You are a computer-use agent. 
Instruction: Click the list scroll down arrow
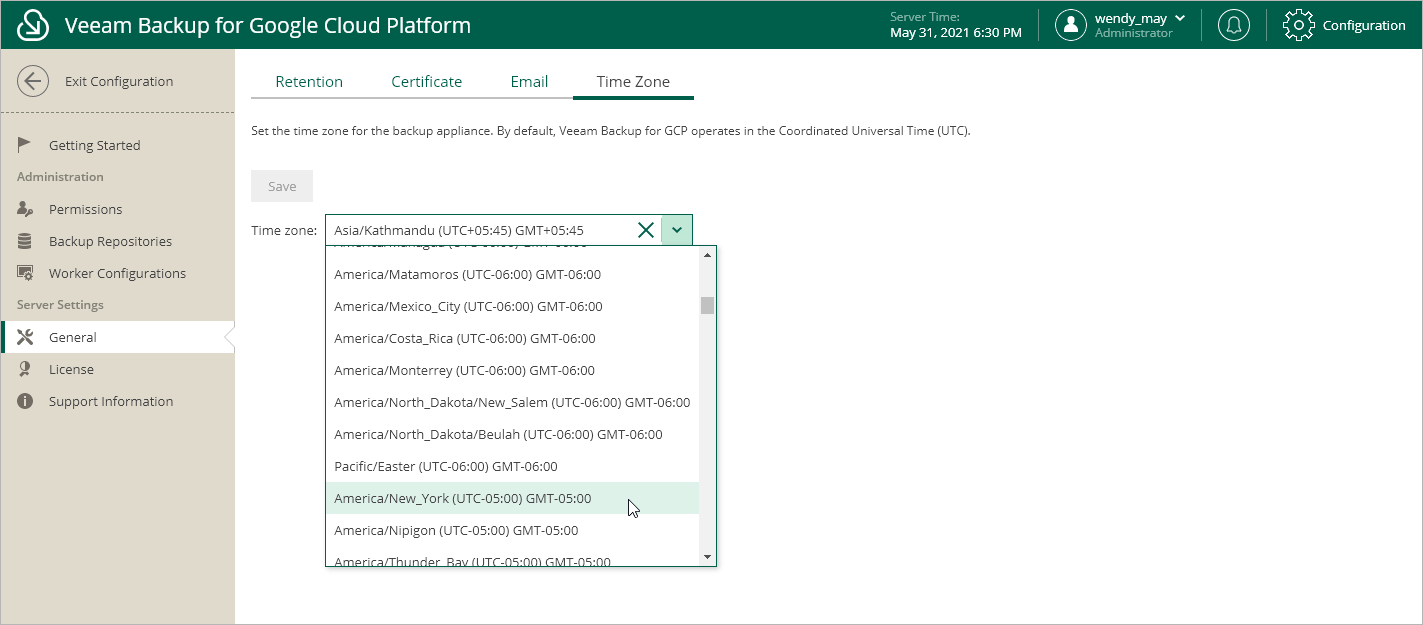pyautogui.click(x=708, y=557)
